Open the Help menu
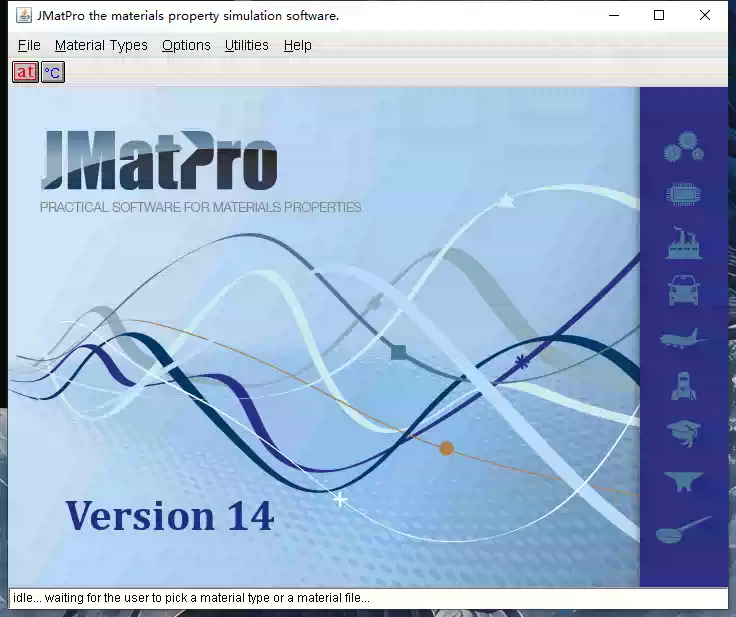This screenshot has width=736, height=617. [x=298, y=45]
